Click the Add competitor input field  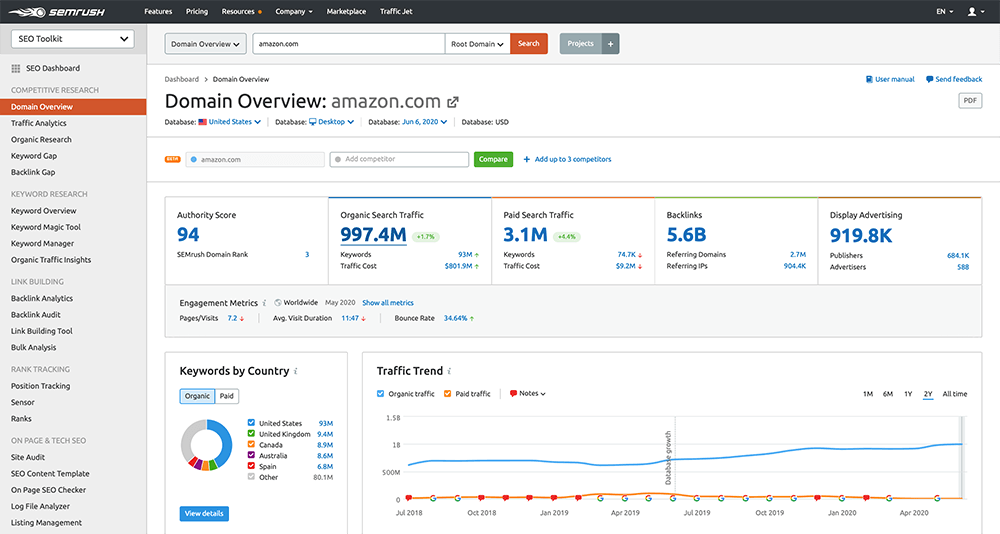pos(399,159)
